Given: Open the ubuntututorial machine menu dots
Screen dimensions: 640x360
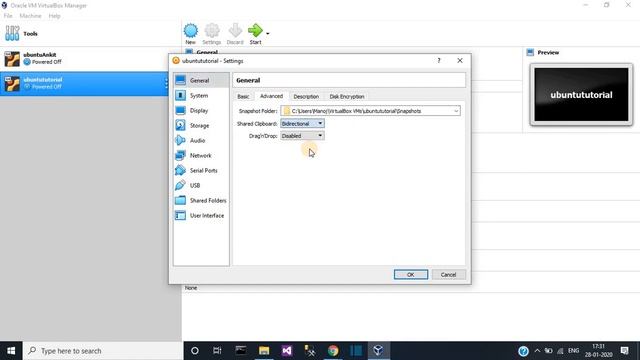Looking at the screenshot, I should point(166,83).
